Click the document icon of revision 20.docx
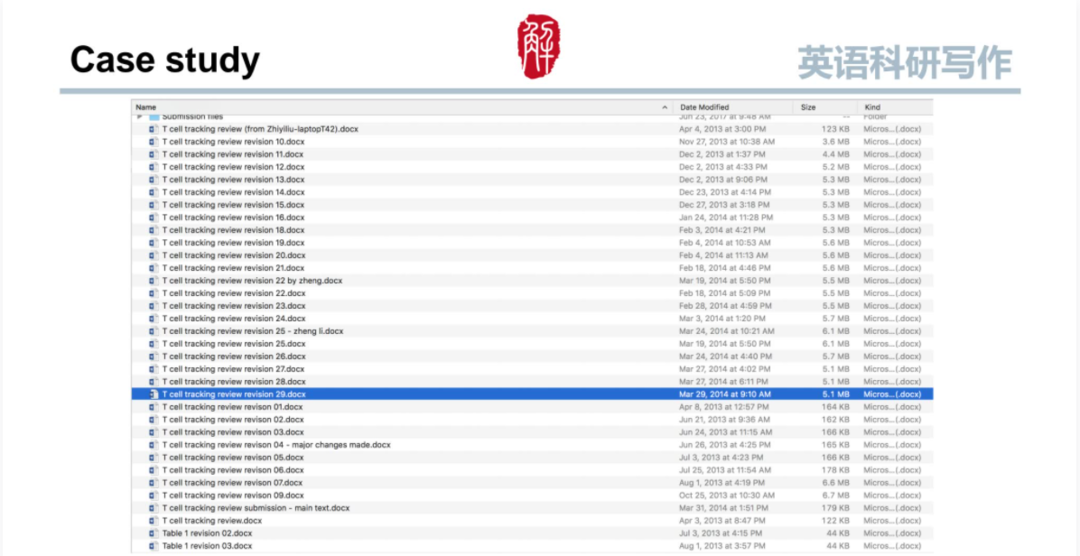Image resolution: width=1080 pixels, height=556 pixels. pos(154,256)
